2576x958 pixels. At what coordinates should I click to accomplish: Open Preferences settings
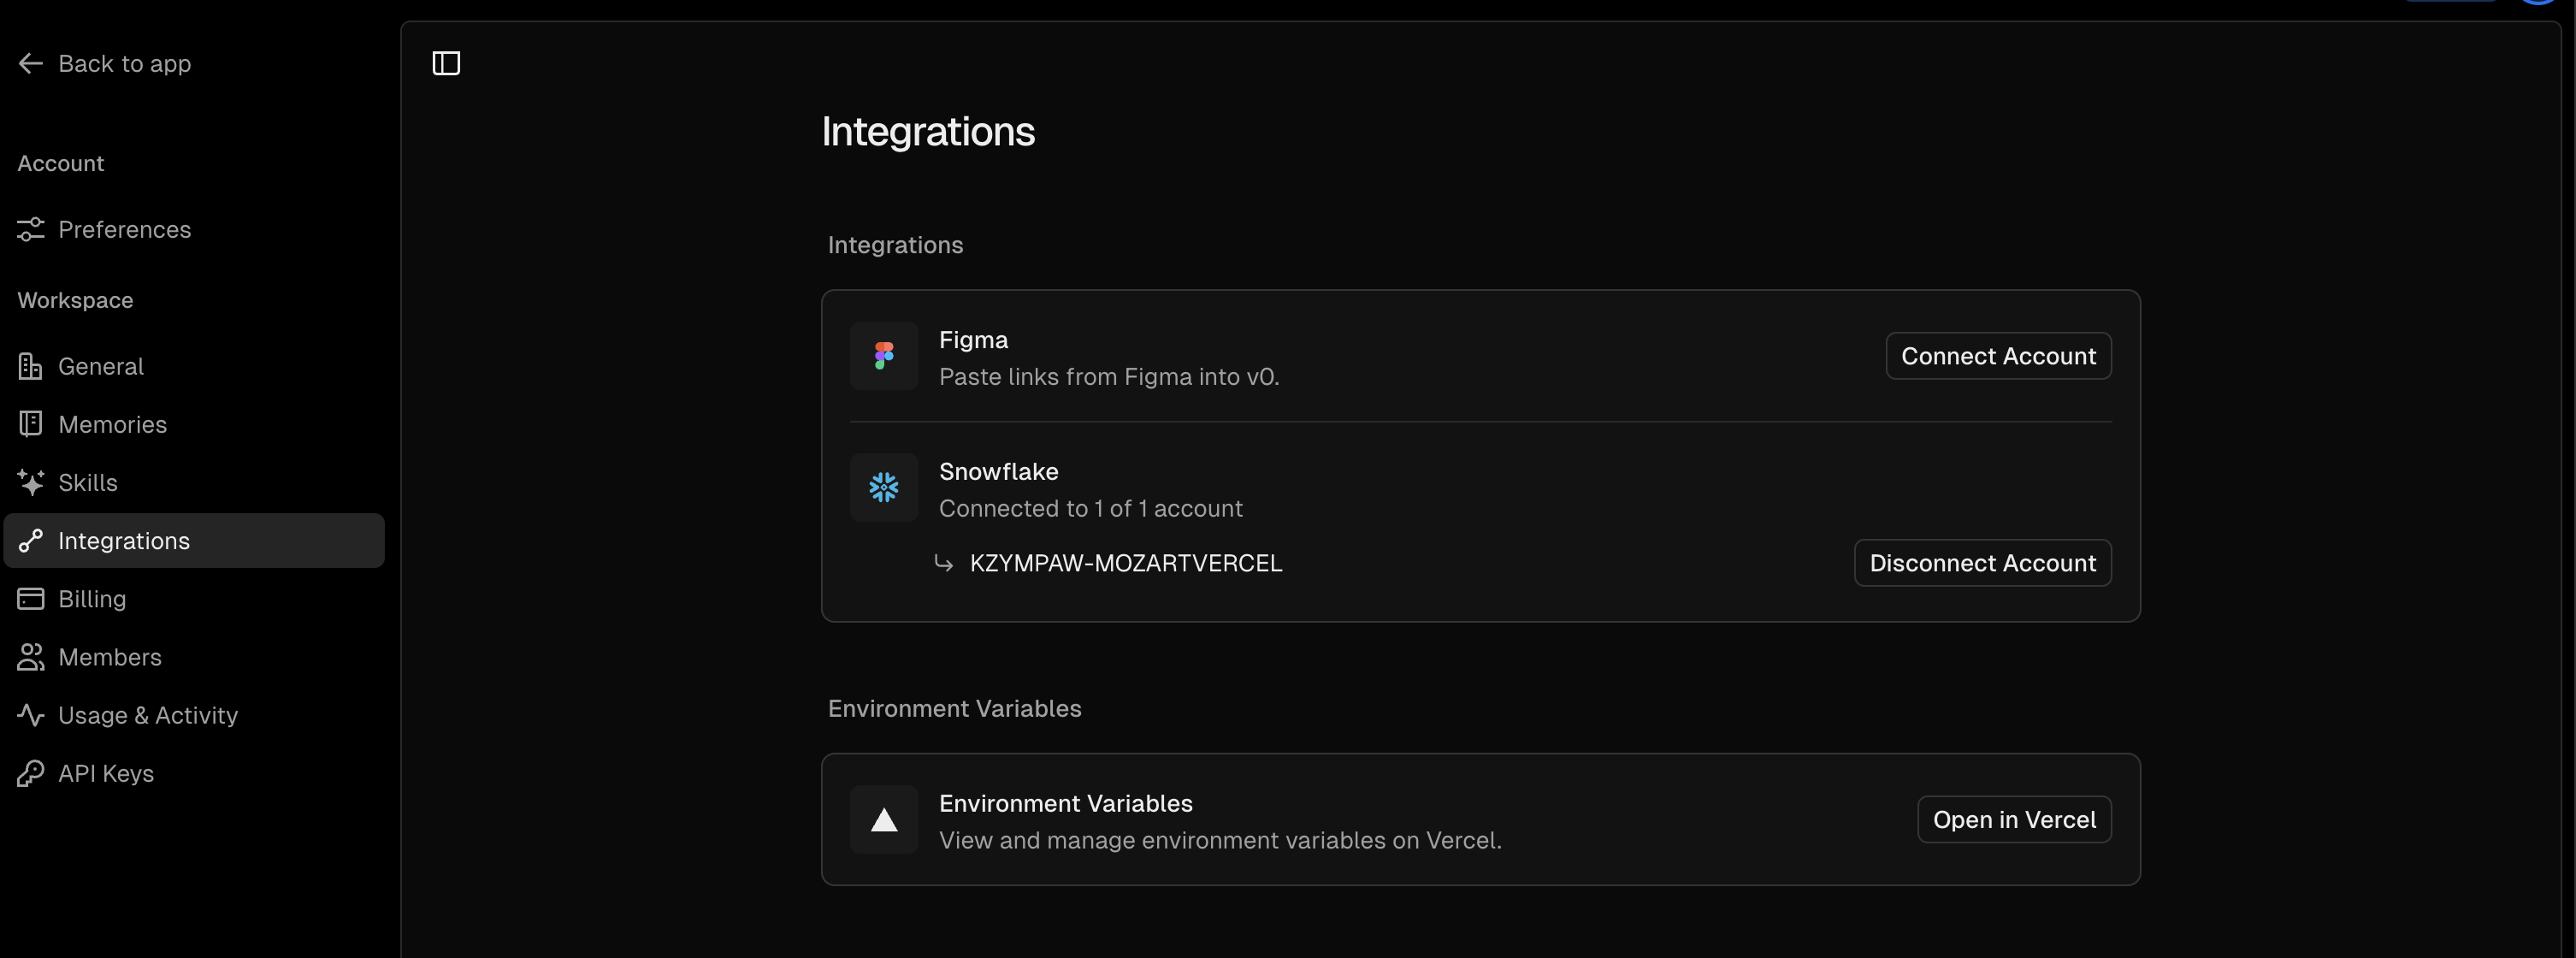coord(194,229)
